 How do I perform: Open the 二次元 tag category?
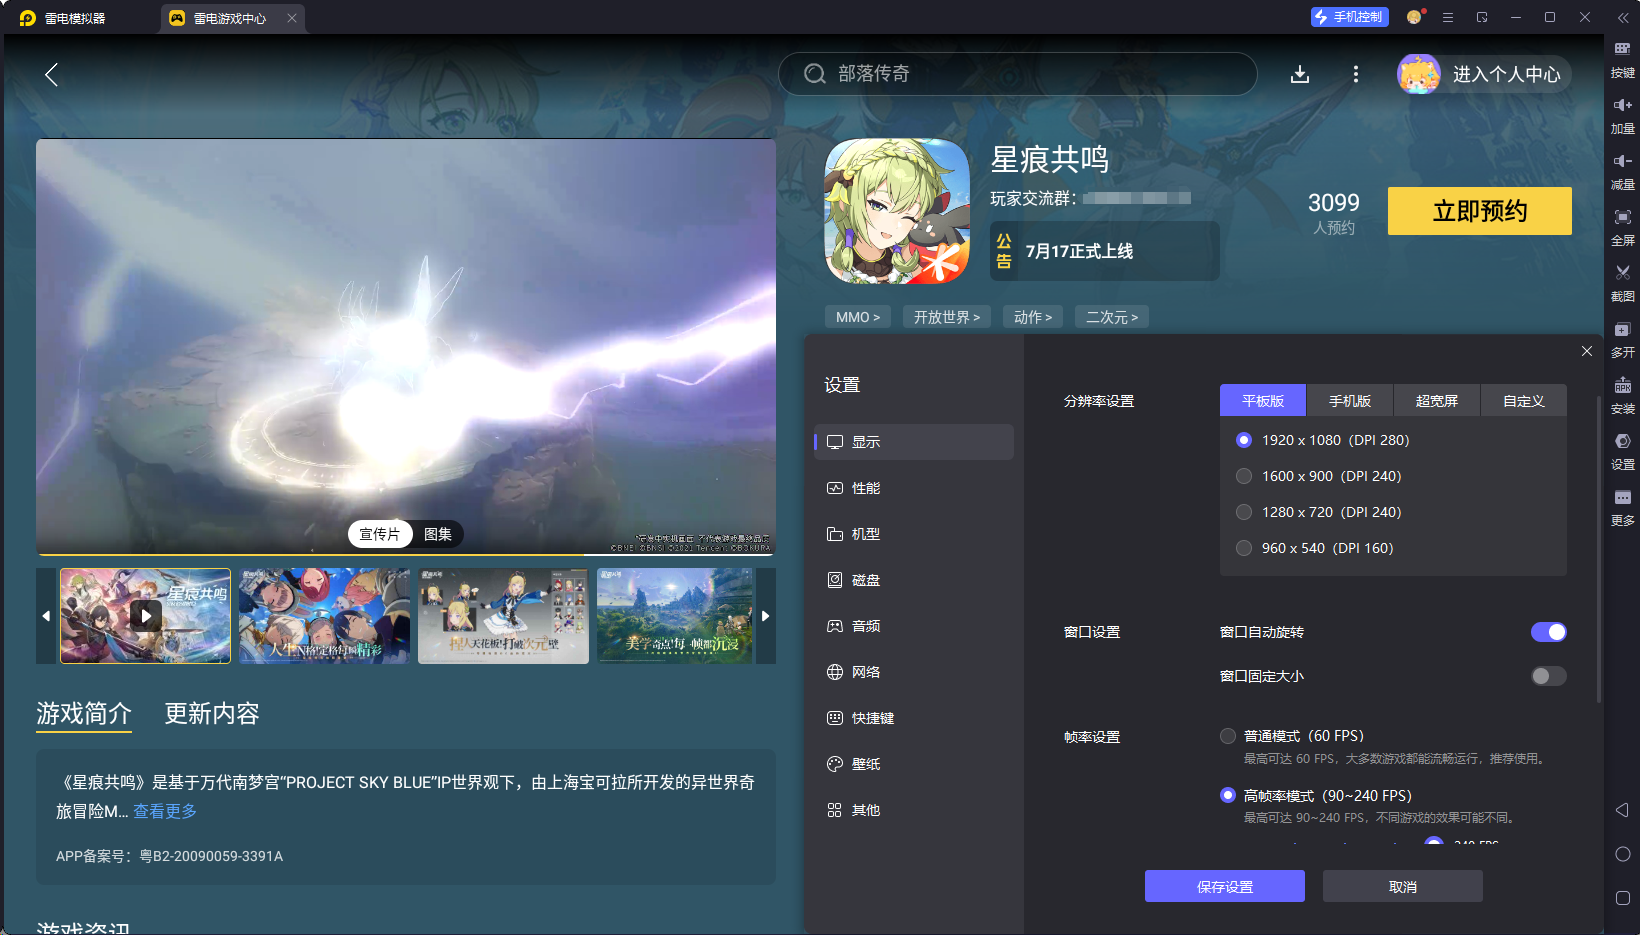pyautogui.click(x=1112, y=317)
